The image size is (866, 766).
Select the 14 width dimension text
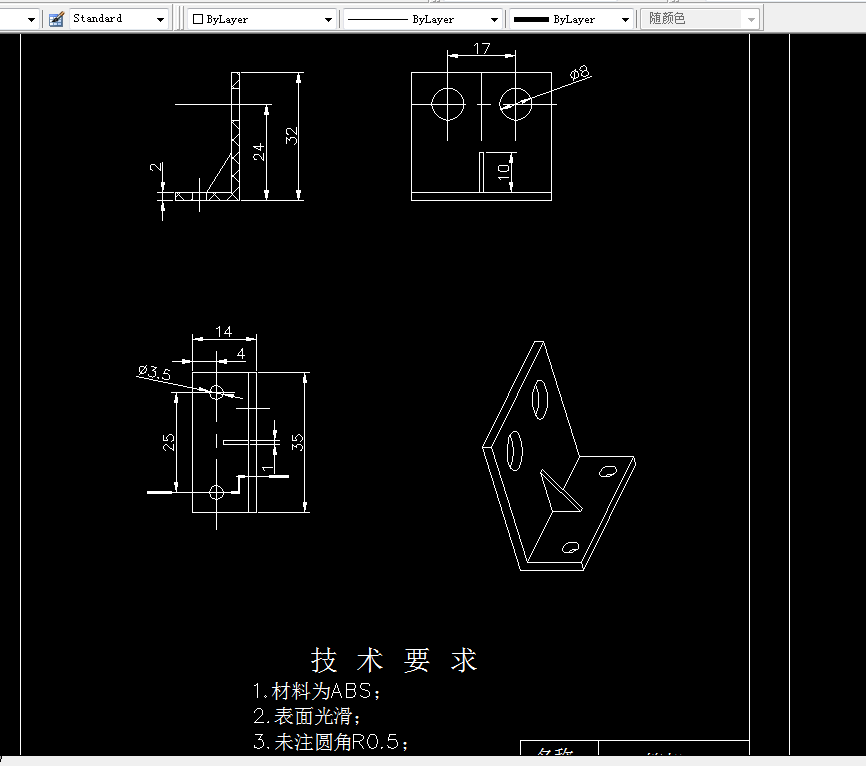coord(224,331)
